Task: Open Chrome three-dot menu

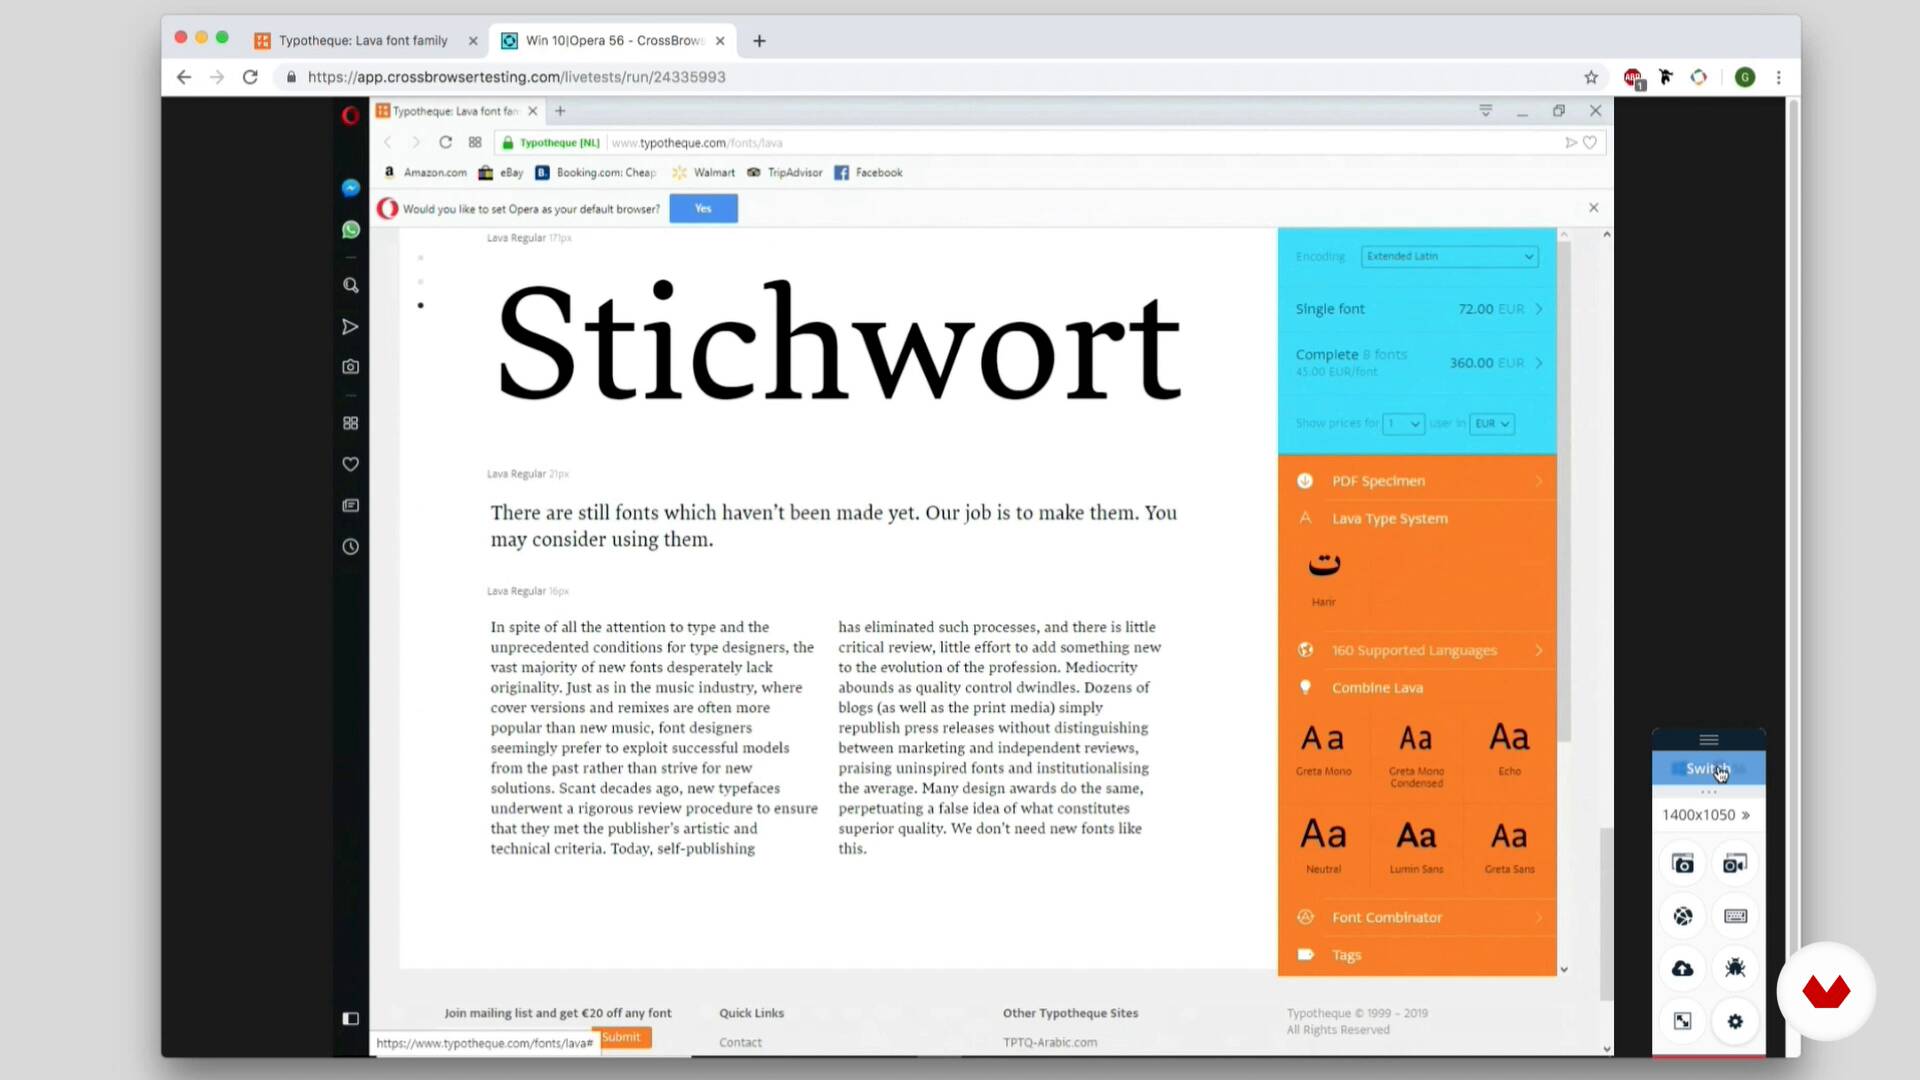Action: (1779, 77)
